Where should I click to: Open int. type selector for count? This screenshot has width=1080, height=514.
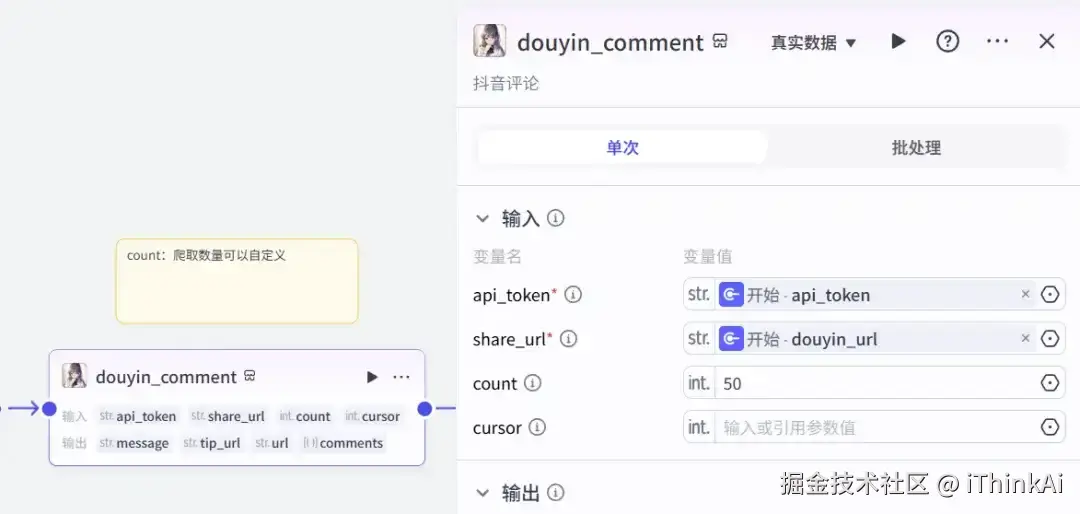point(699,383)
